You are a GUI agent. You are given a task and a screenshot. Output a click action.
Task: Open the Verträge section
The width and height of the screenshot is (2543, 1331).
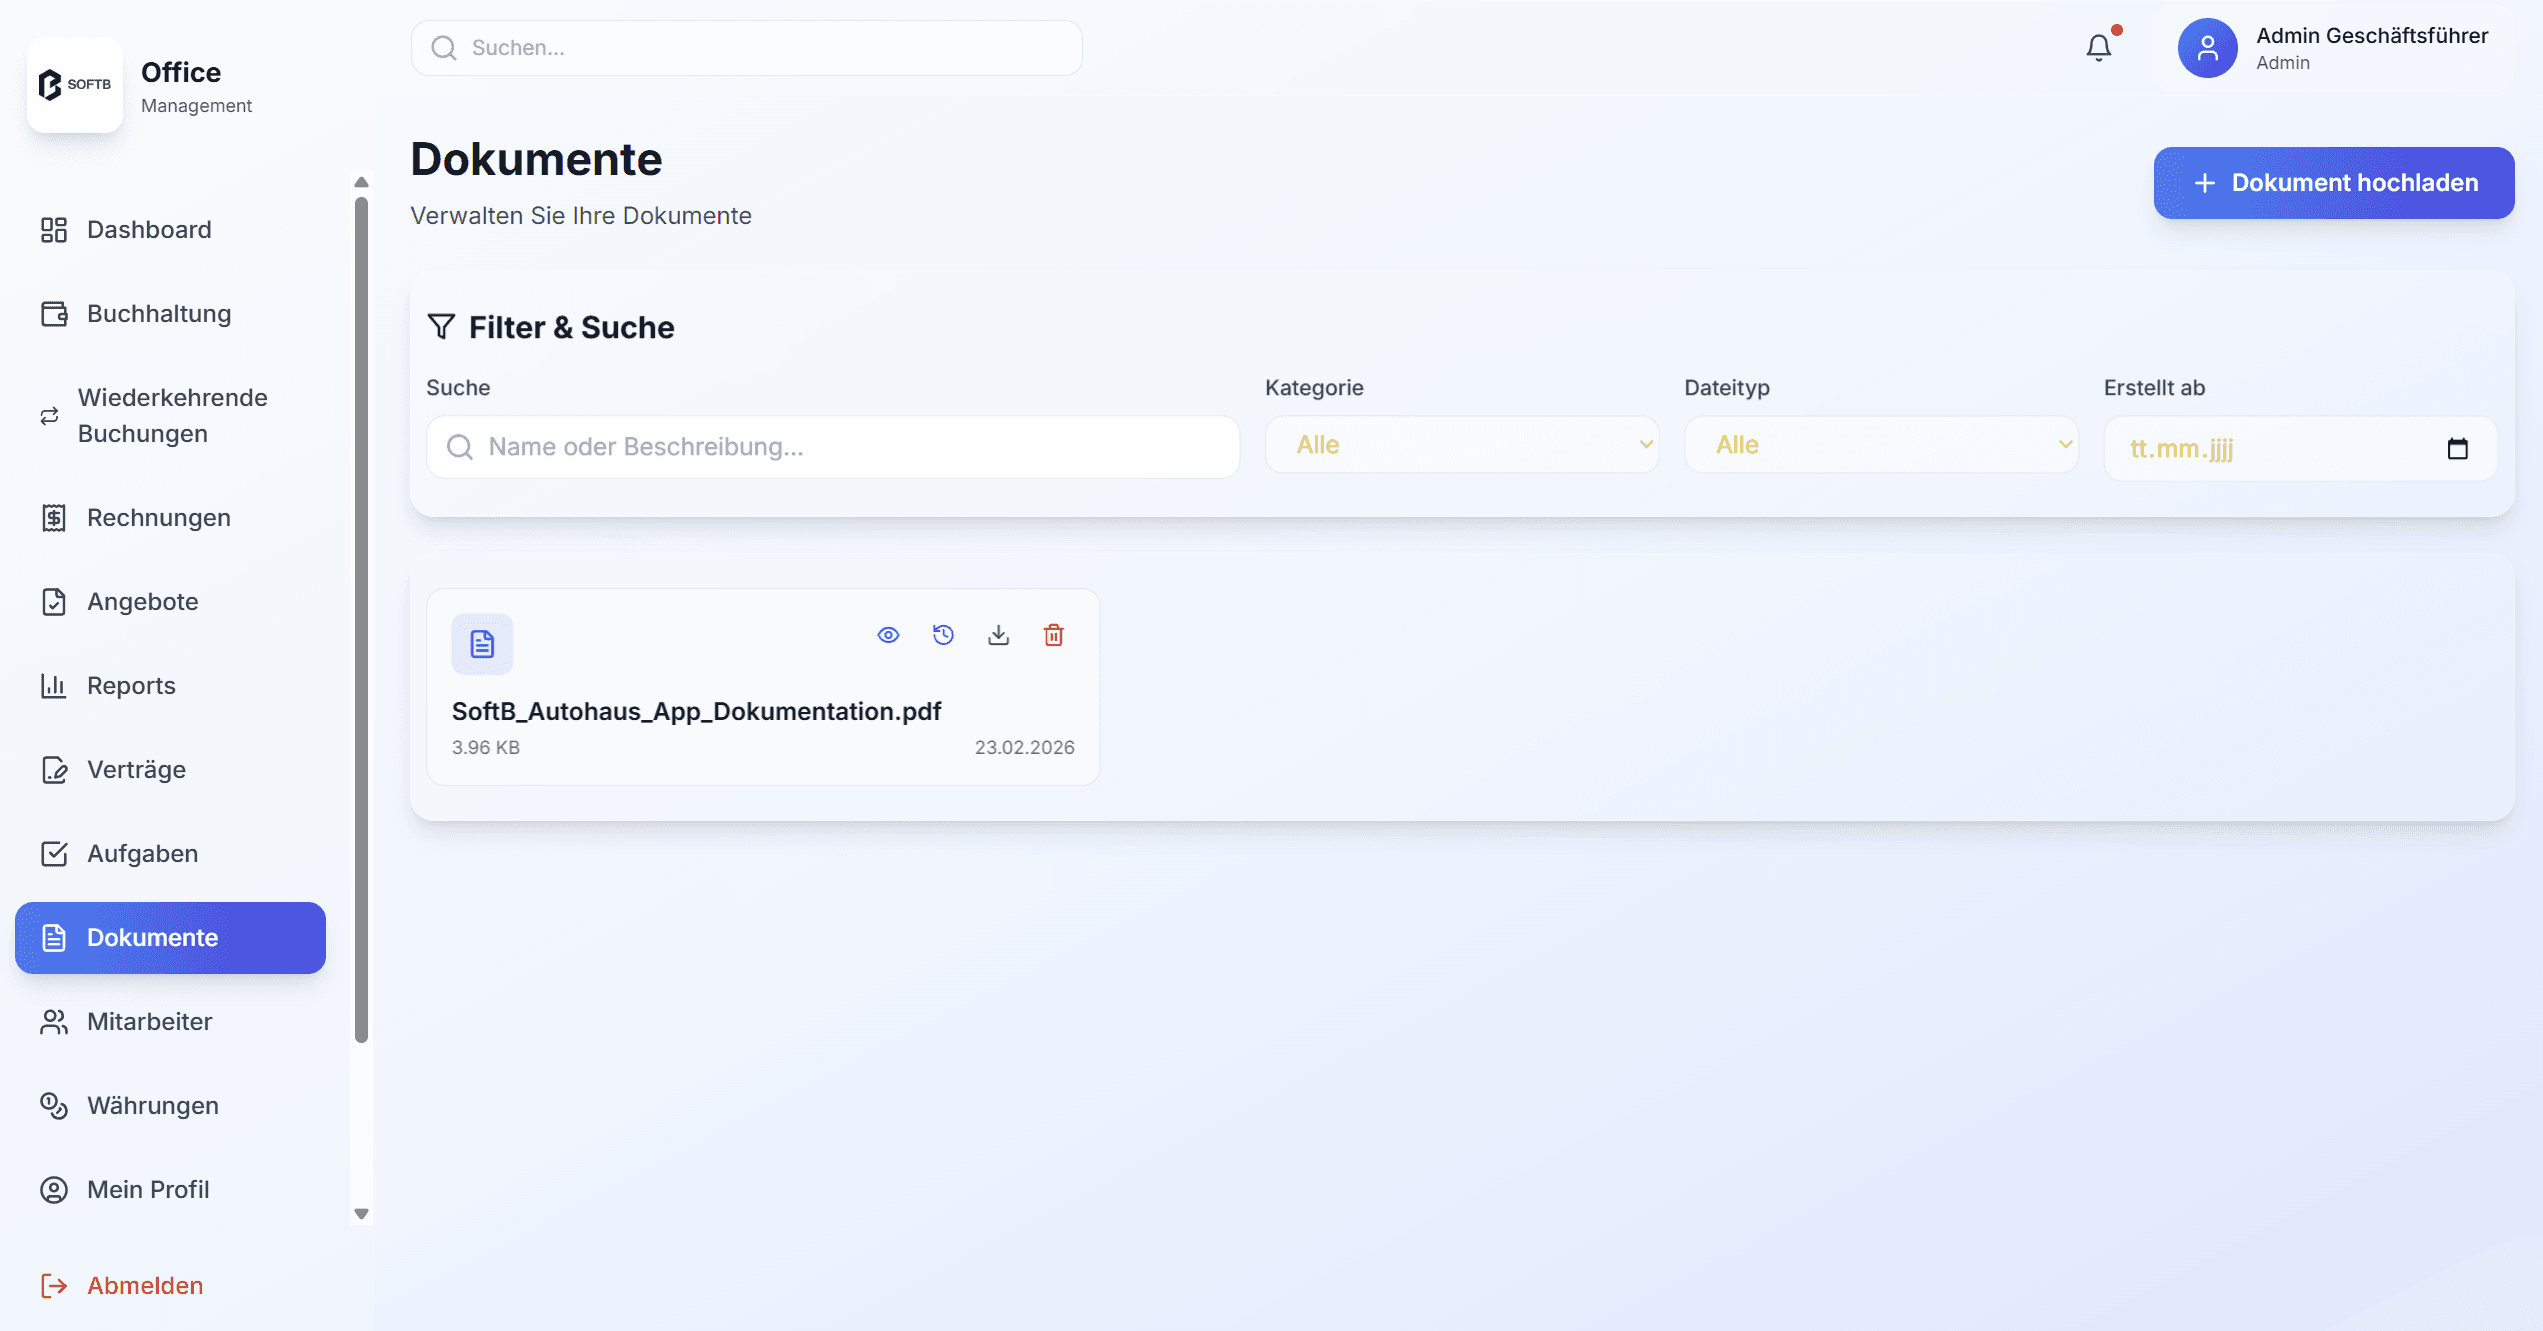point(136,770)
